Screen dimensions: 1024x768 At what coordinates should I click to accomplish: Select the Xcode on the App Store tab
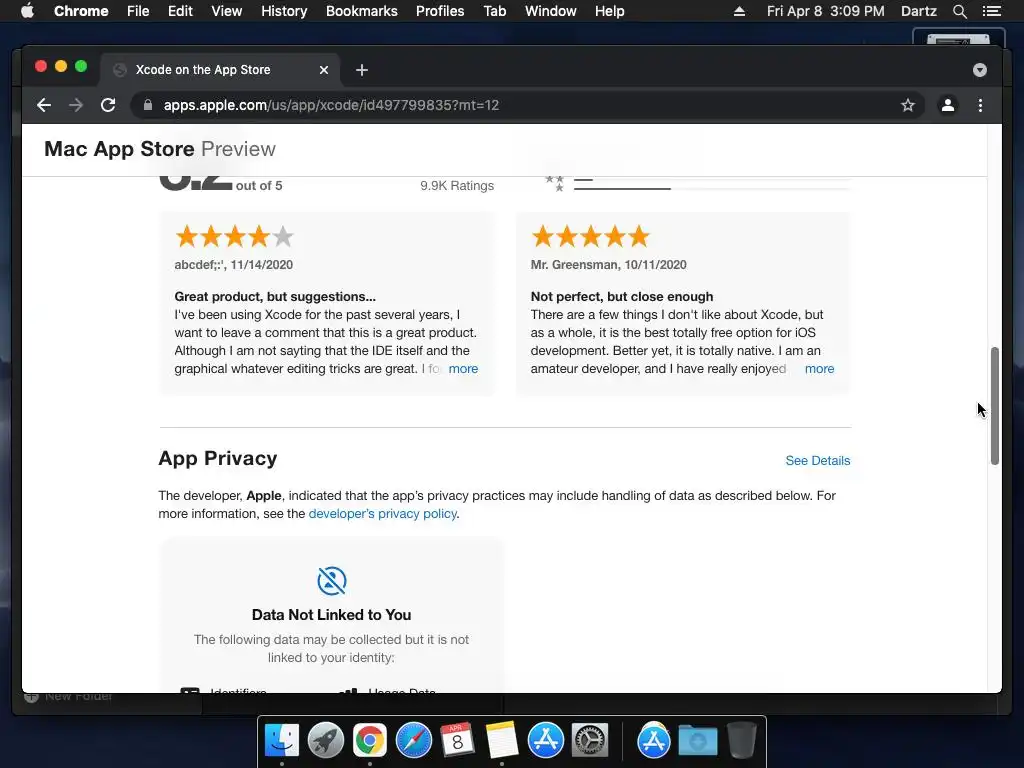[x=220, y=70]
